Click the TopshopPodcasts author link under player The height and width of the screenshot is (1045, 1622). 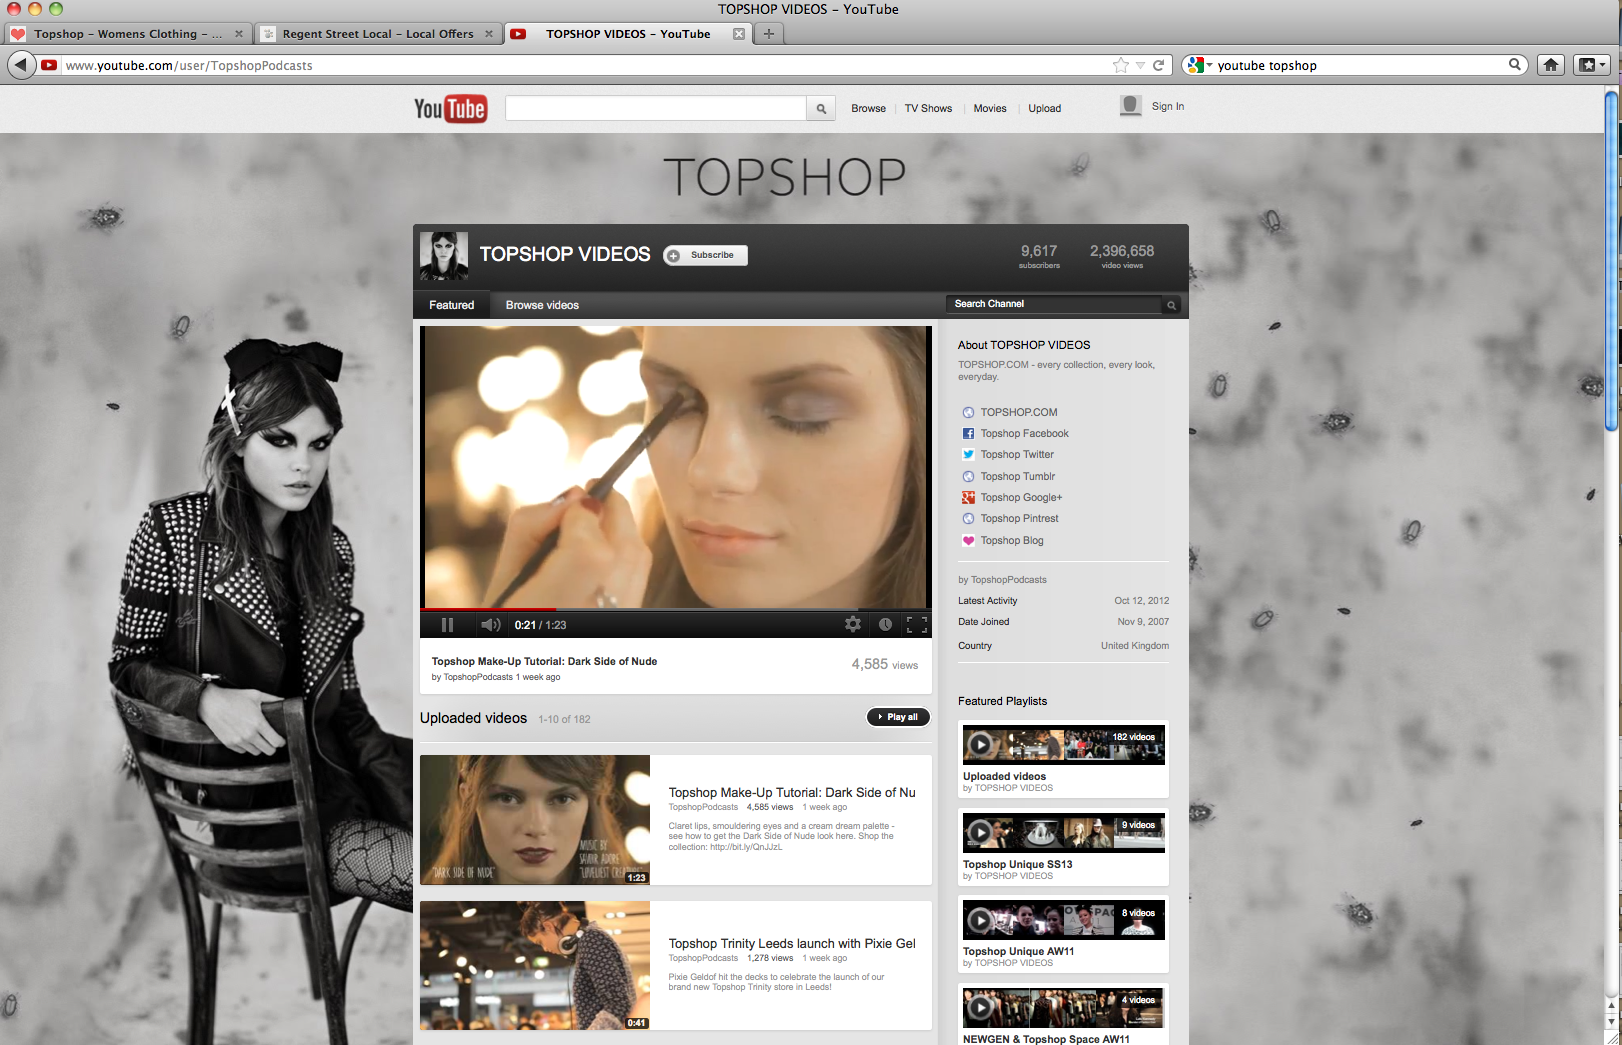click(x=478, y=677)
